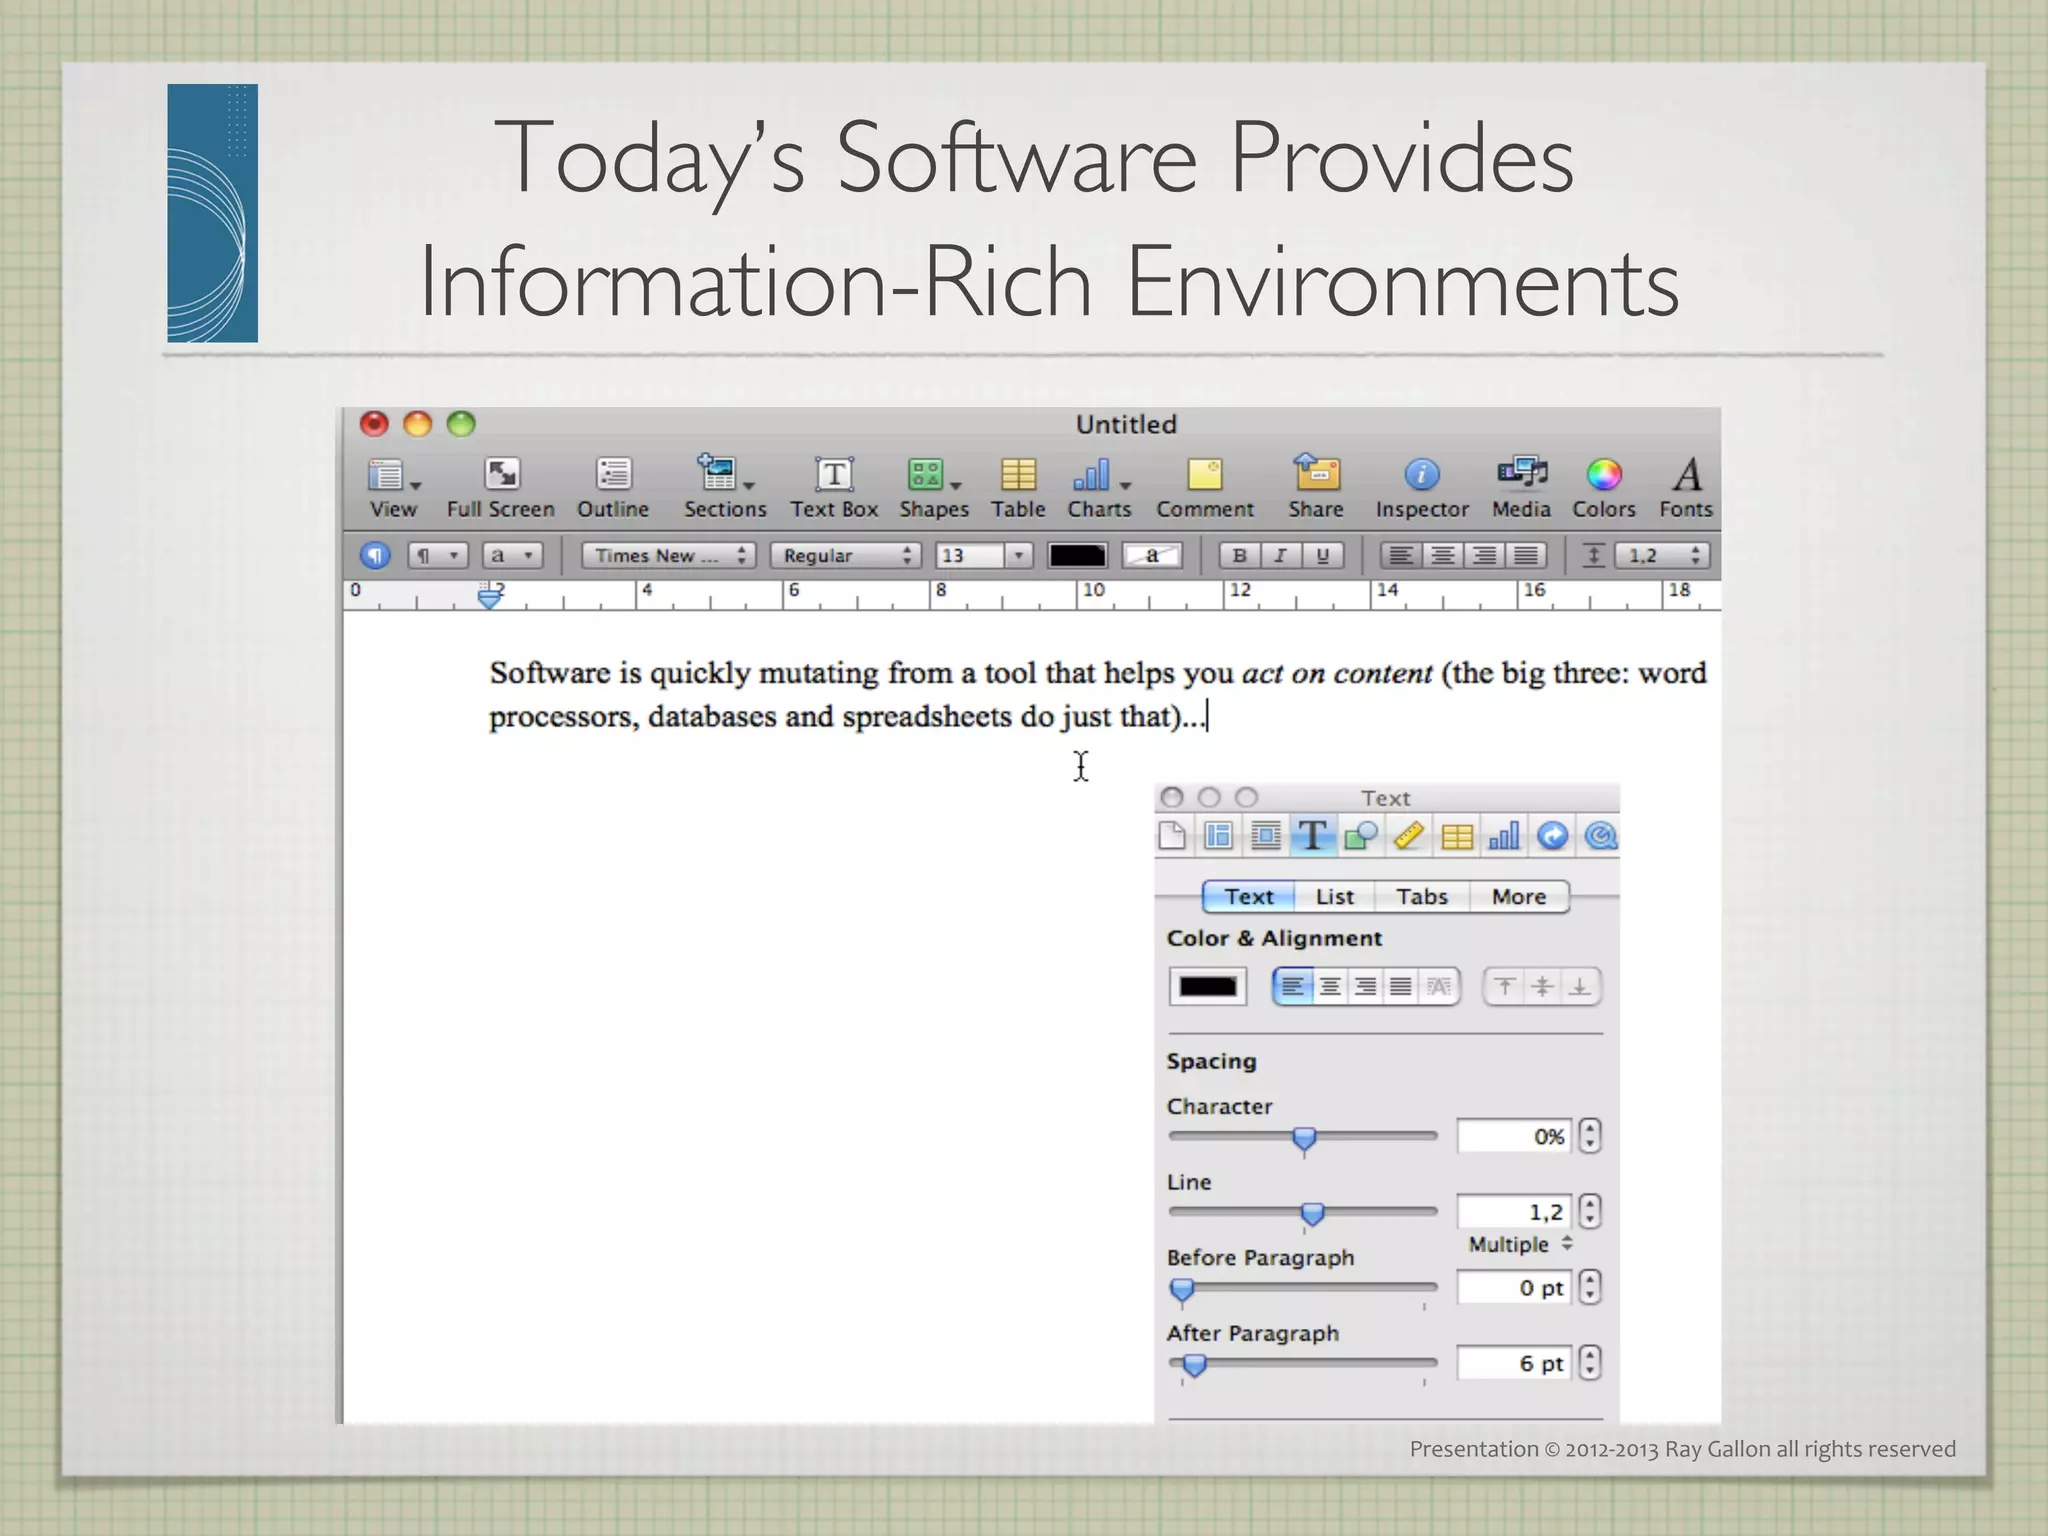Toggle Bold in format bar
Viewport: 2048px width, 1536px height.
tap(1239, 555)
